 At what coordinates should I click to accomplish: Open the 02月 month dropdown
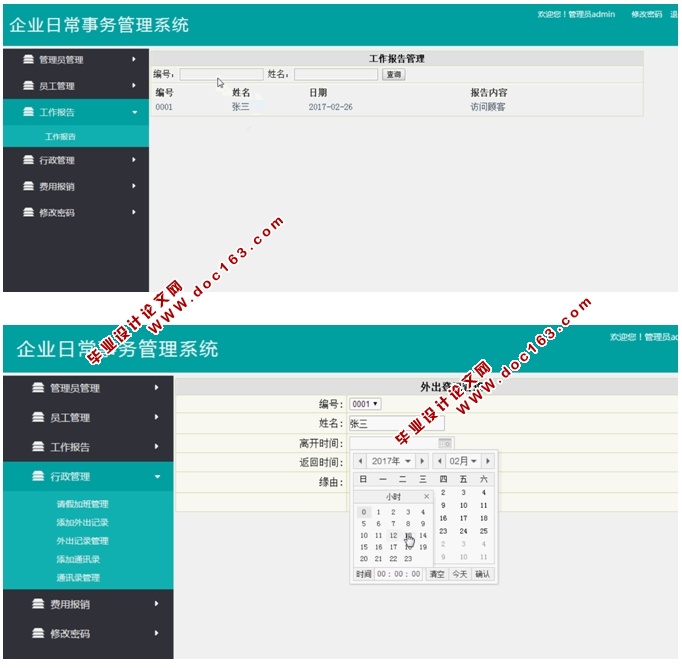tap(463, 461)
